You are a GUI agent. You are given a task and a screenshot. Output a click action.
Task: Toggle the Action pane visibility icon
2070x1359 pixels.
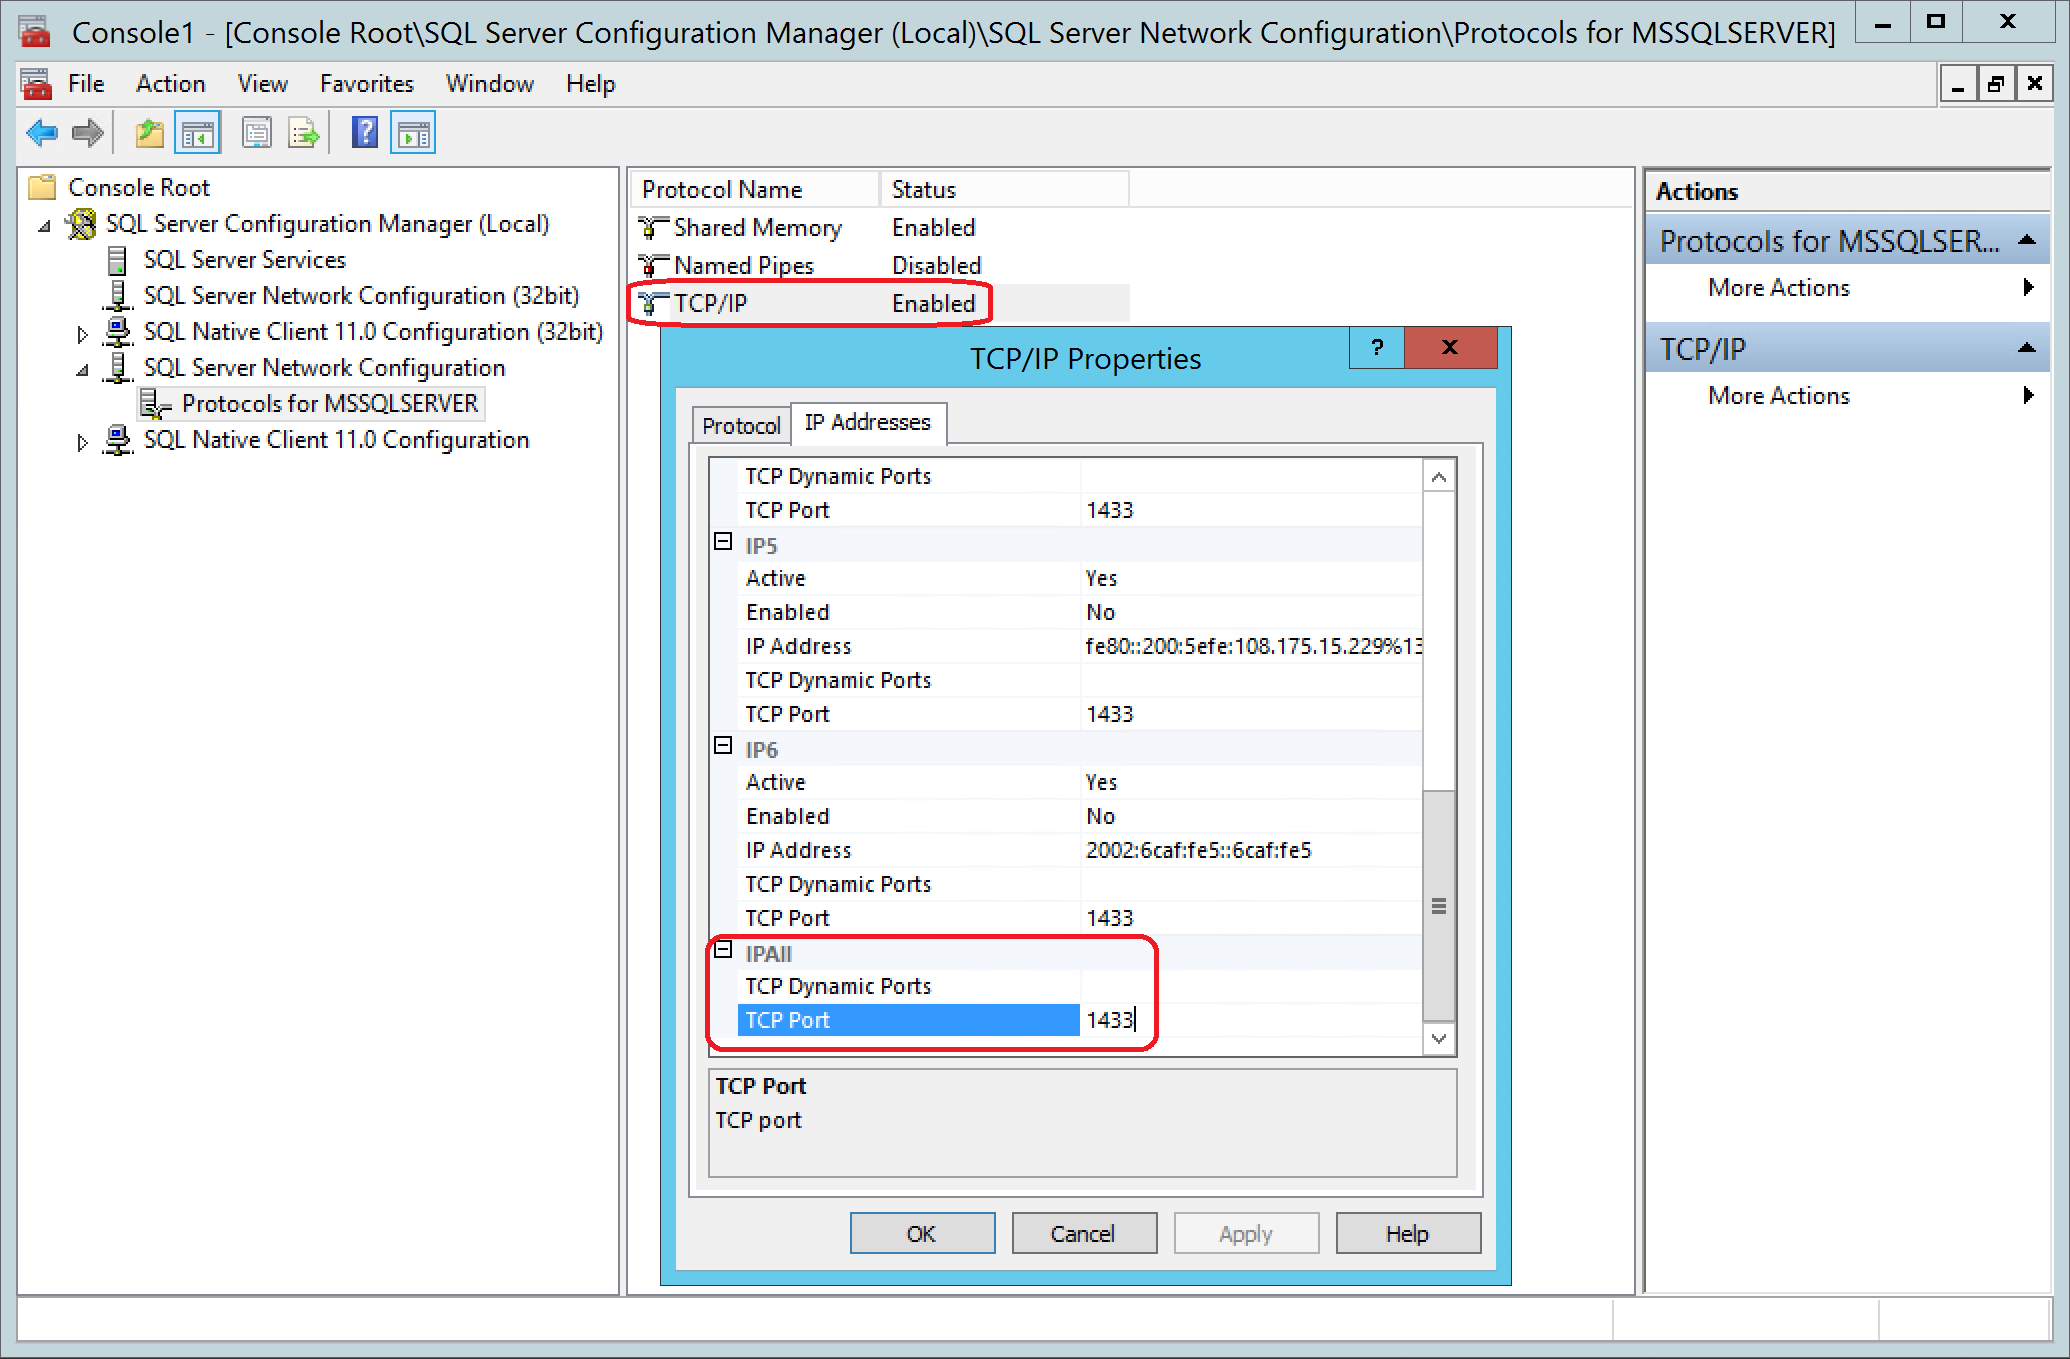[413, 131]
